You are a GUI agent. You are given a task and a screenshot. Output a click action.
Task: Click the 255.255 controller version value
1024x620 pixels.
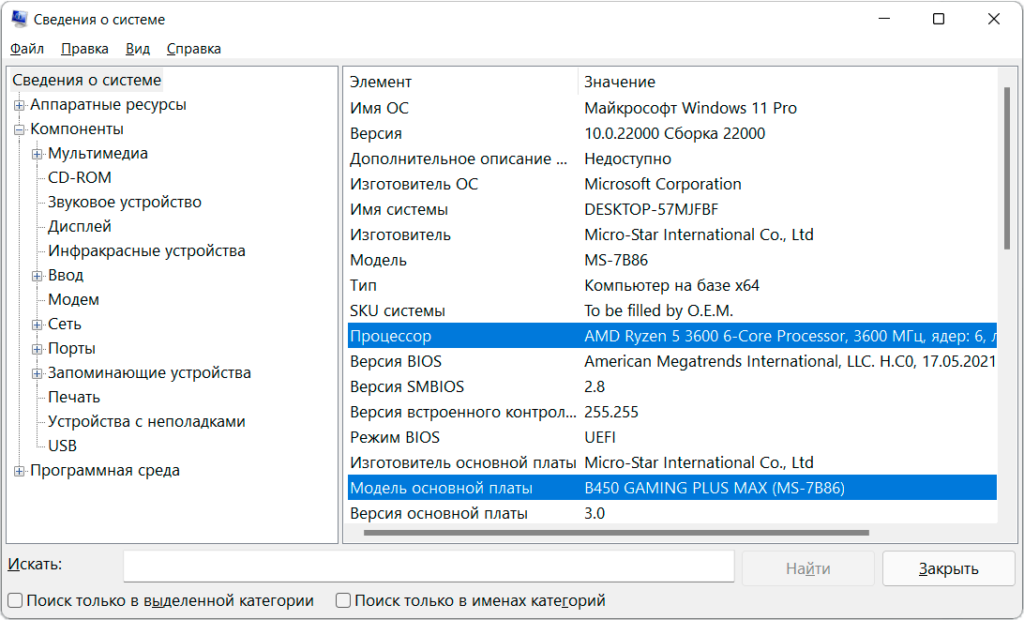point(611,412)
